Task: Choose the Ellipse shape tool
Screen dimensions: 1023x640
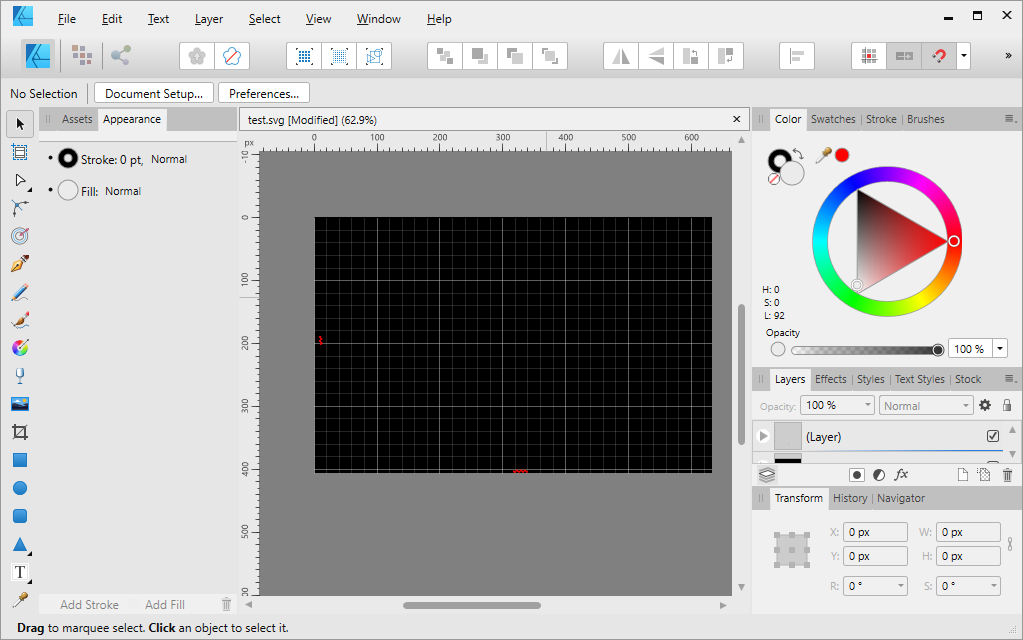Action: pos(19,488)
